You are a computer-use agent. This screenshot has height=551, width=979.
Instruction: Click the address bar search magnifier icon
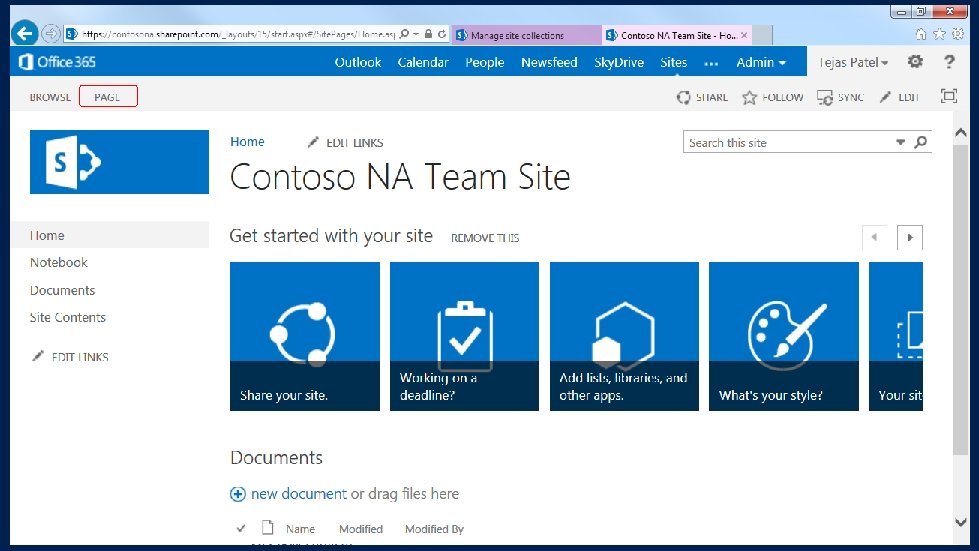pyautogui.click(x=404, y=34)
